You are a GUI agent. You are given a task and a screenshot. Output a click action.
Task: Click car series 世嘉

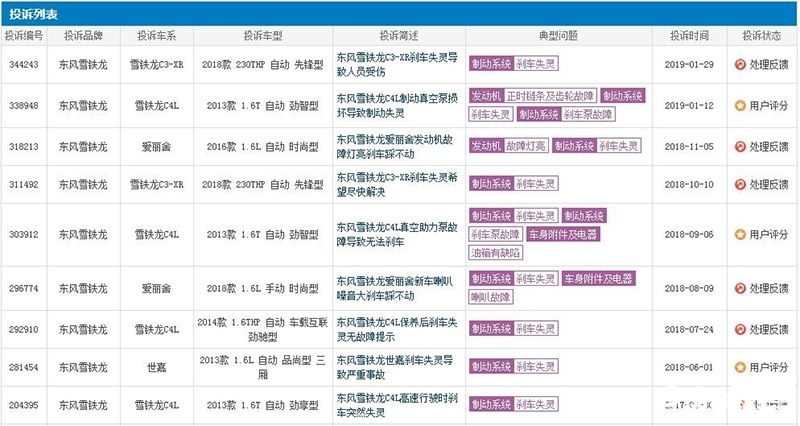[157, 367]
